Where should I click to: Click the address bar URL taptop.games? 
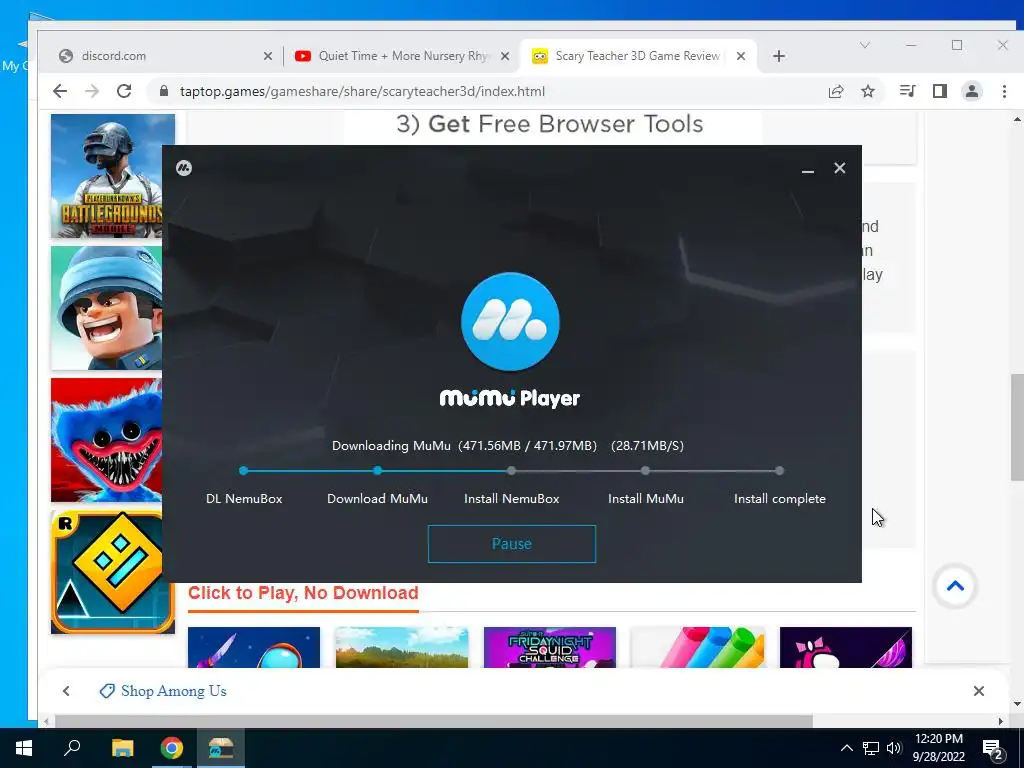tap(362, 91)
